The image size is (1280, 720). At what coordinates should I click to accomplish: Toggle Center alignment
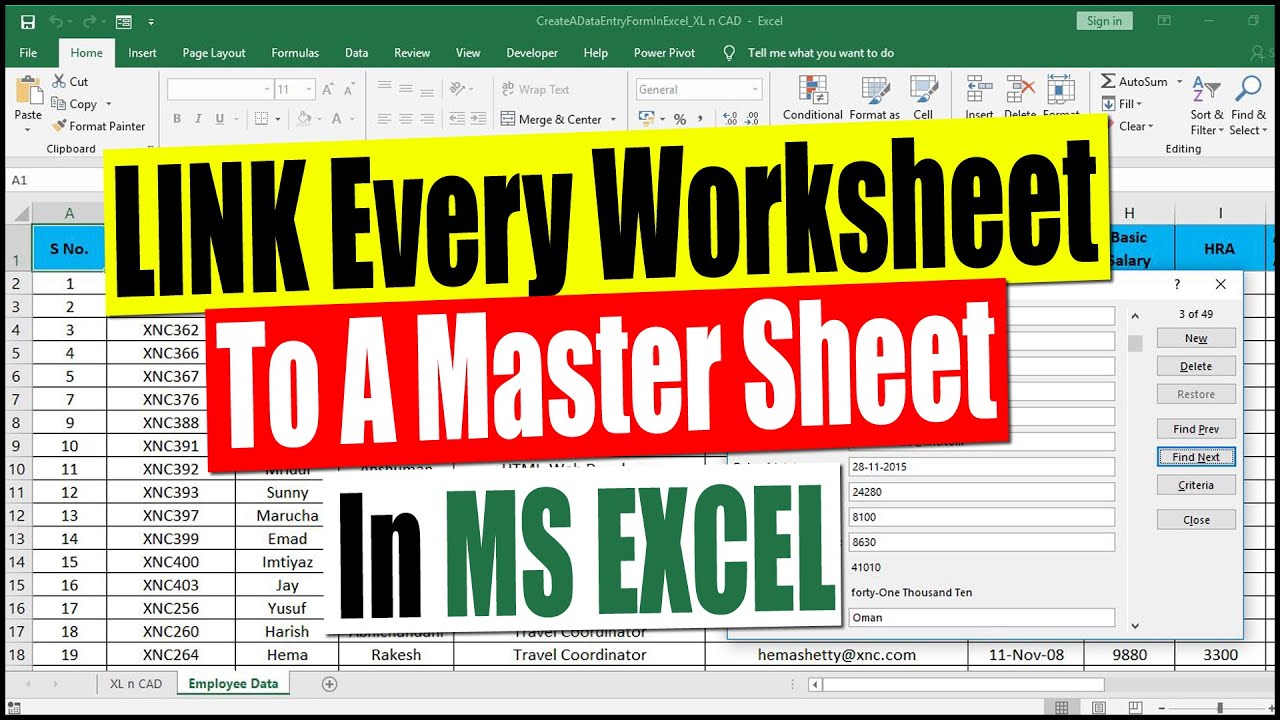(x=405, y=119)
